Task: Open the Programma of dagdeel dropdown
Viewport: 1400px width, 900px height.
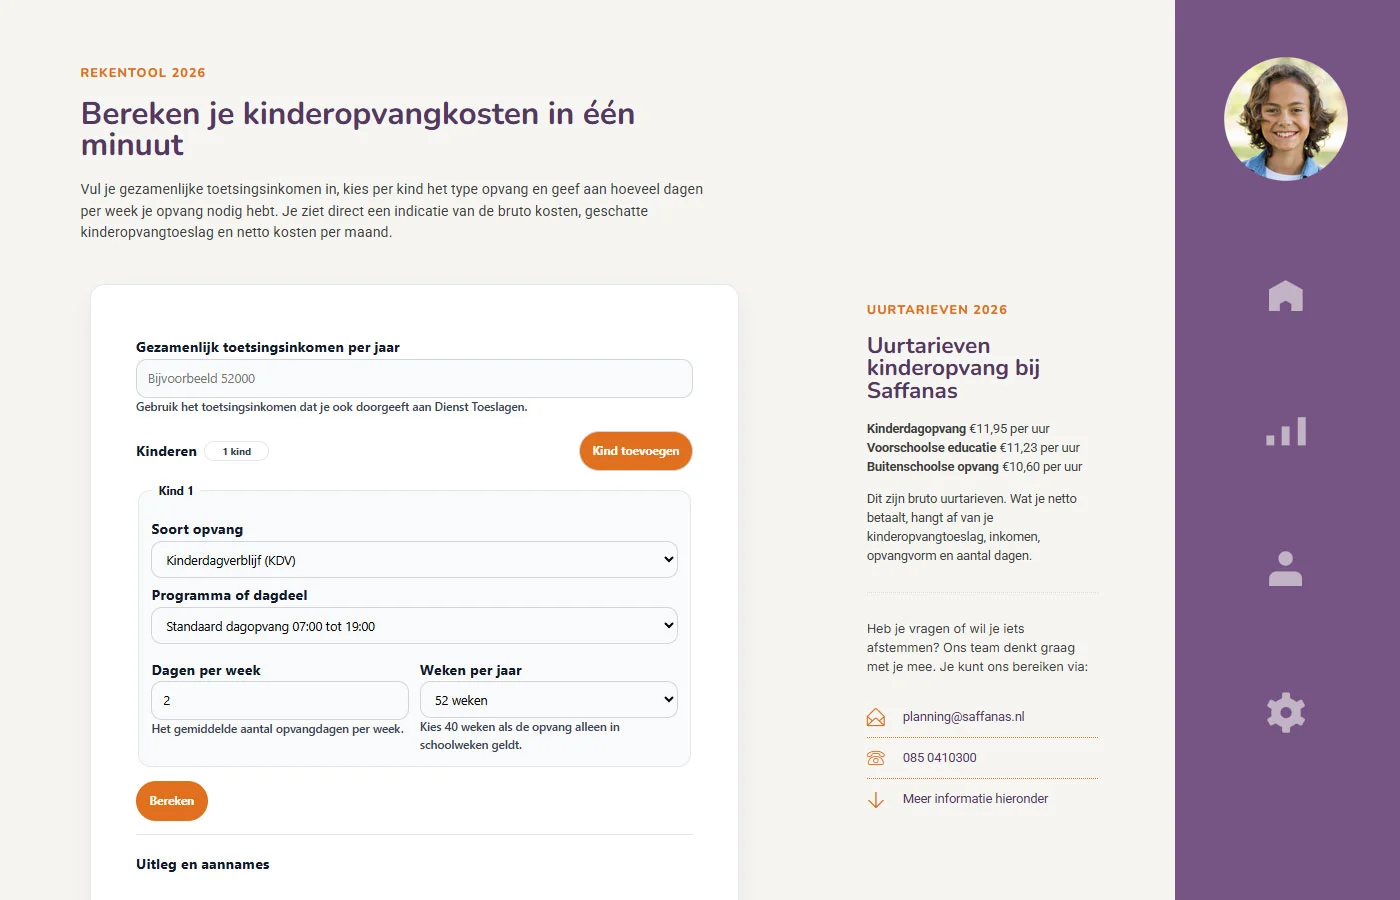Action: click(x=414, y=626)
